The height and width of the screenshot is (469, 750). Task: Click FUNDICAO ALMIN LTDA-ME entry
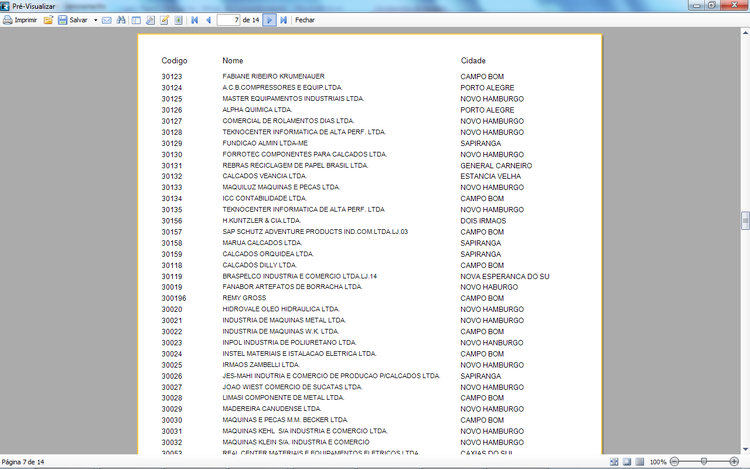(265, 143)
